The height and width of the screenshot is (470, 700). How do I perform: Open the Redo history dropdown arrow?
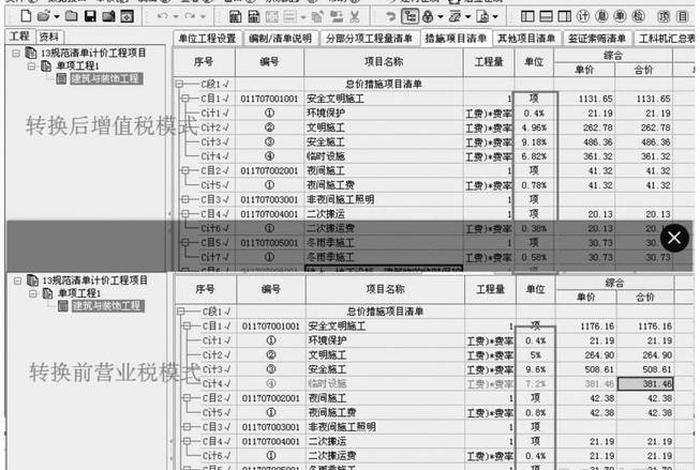[x=203, y=17]
